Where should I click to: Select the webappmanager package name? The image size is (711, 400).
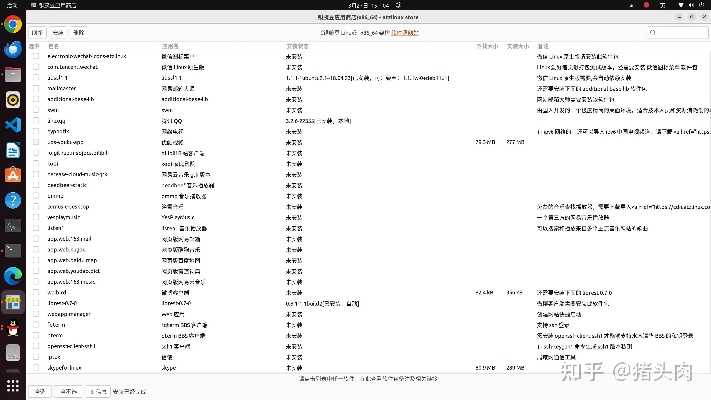click(69, 314)
